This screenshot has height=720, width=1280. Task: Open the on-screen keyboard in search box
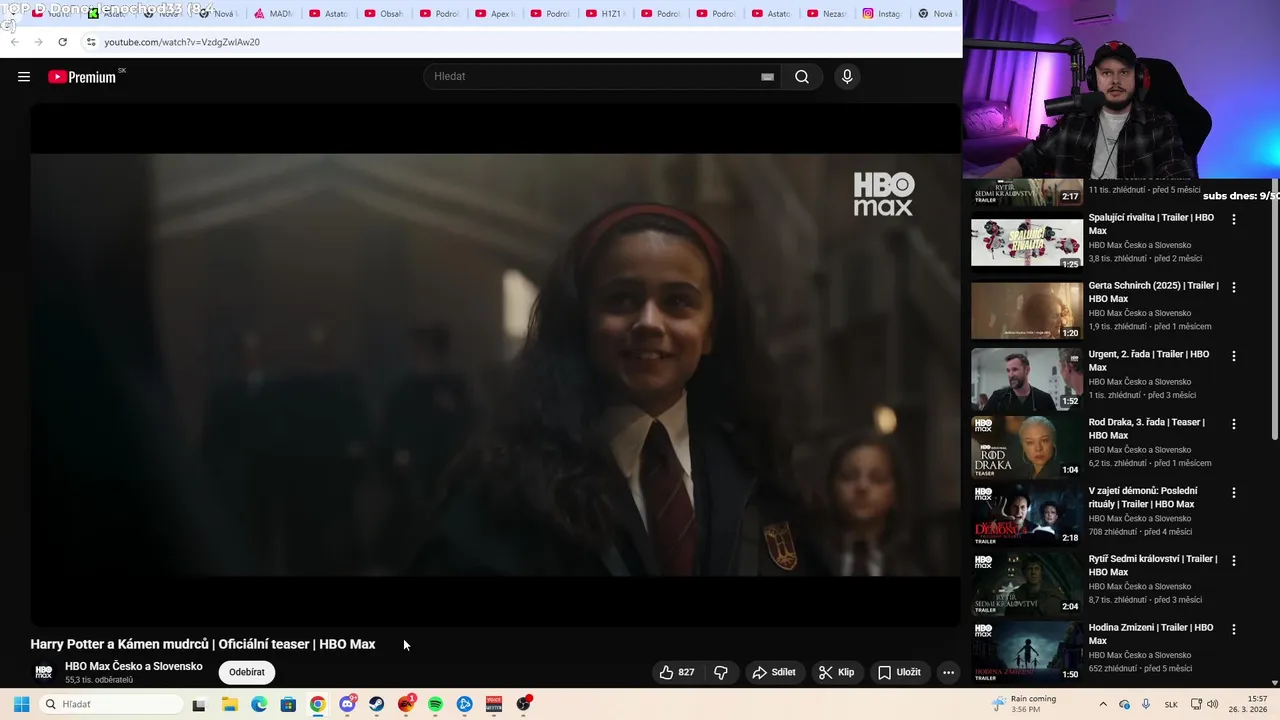click(767, 77)
